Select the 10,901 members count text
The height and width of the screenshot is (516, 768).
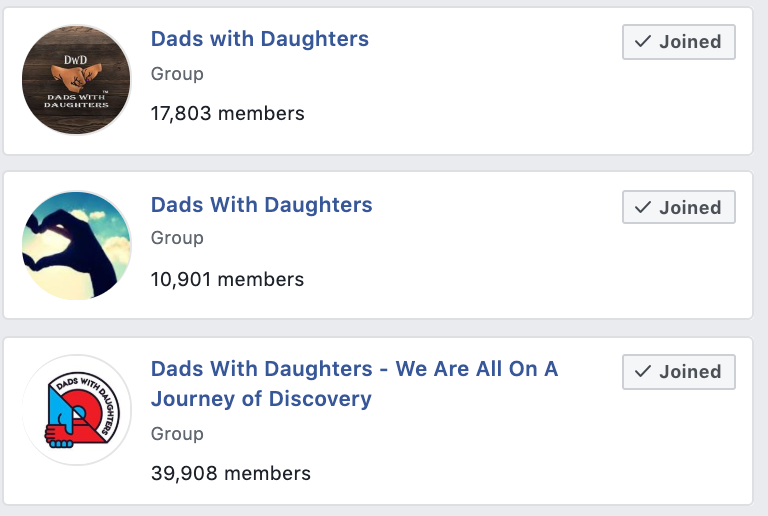[227, 280]
